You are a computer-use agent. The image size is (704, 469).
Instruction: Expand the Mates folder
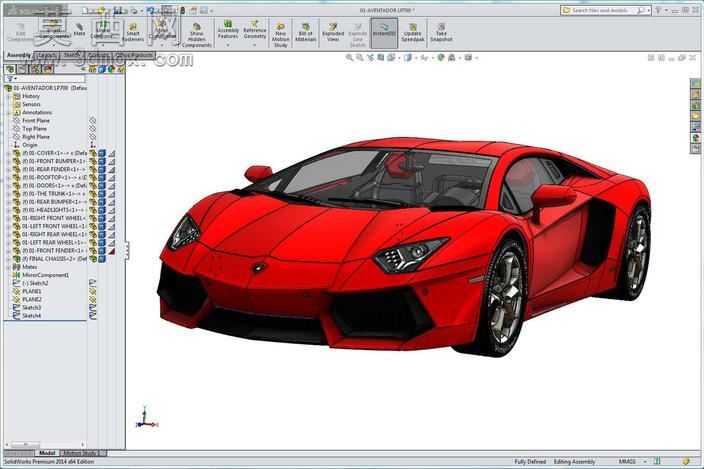point(8,267)
